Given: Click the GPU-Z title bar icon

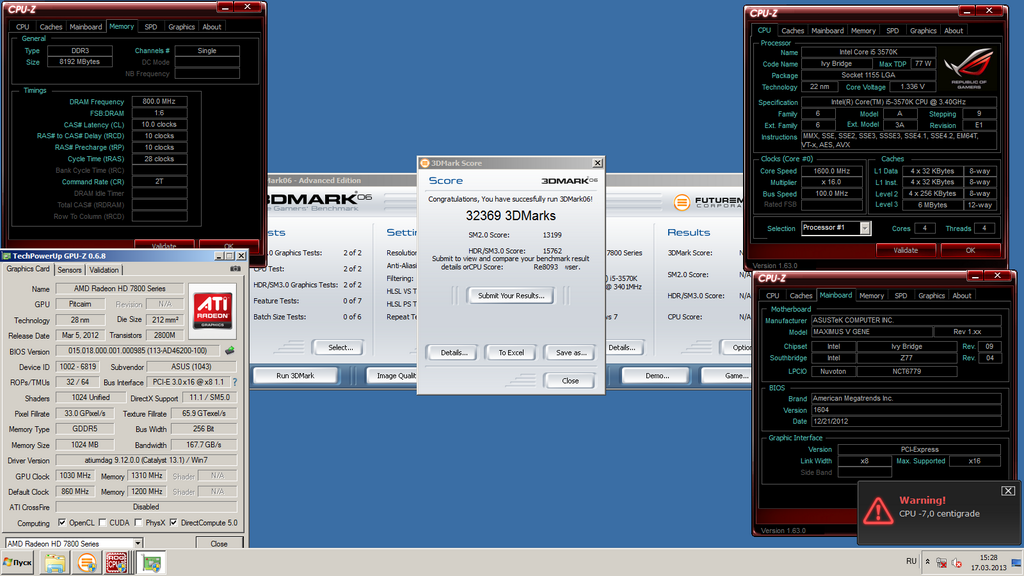Looking at the screenshot, I should pyautogui.click(x=7, y=256).
